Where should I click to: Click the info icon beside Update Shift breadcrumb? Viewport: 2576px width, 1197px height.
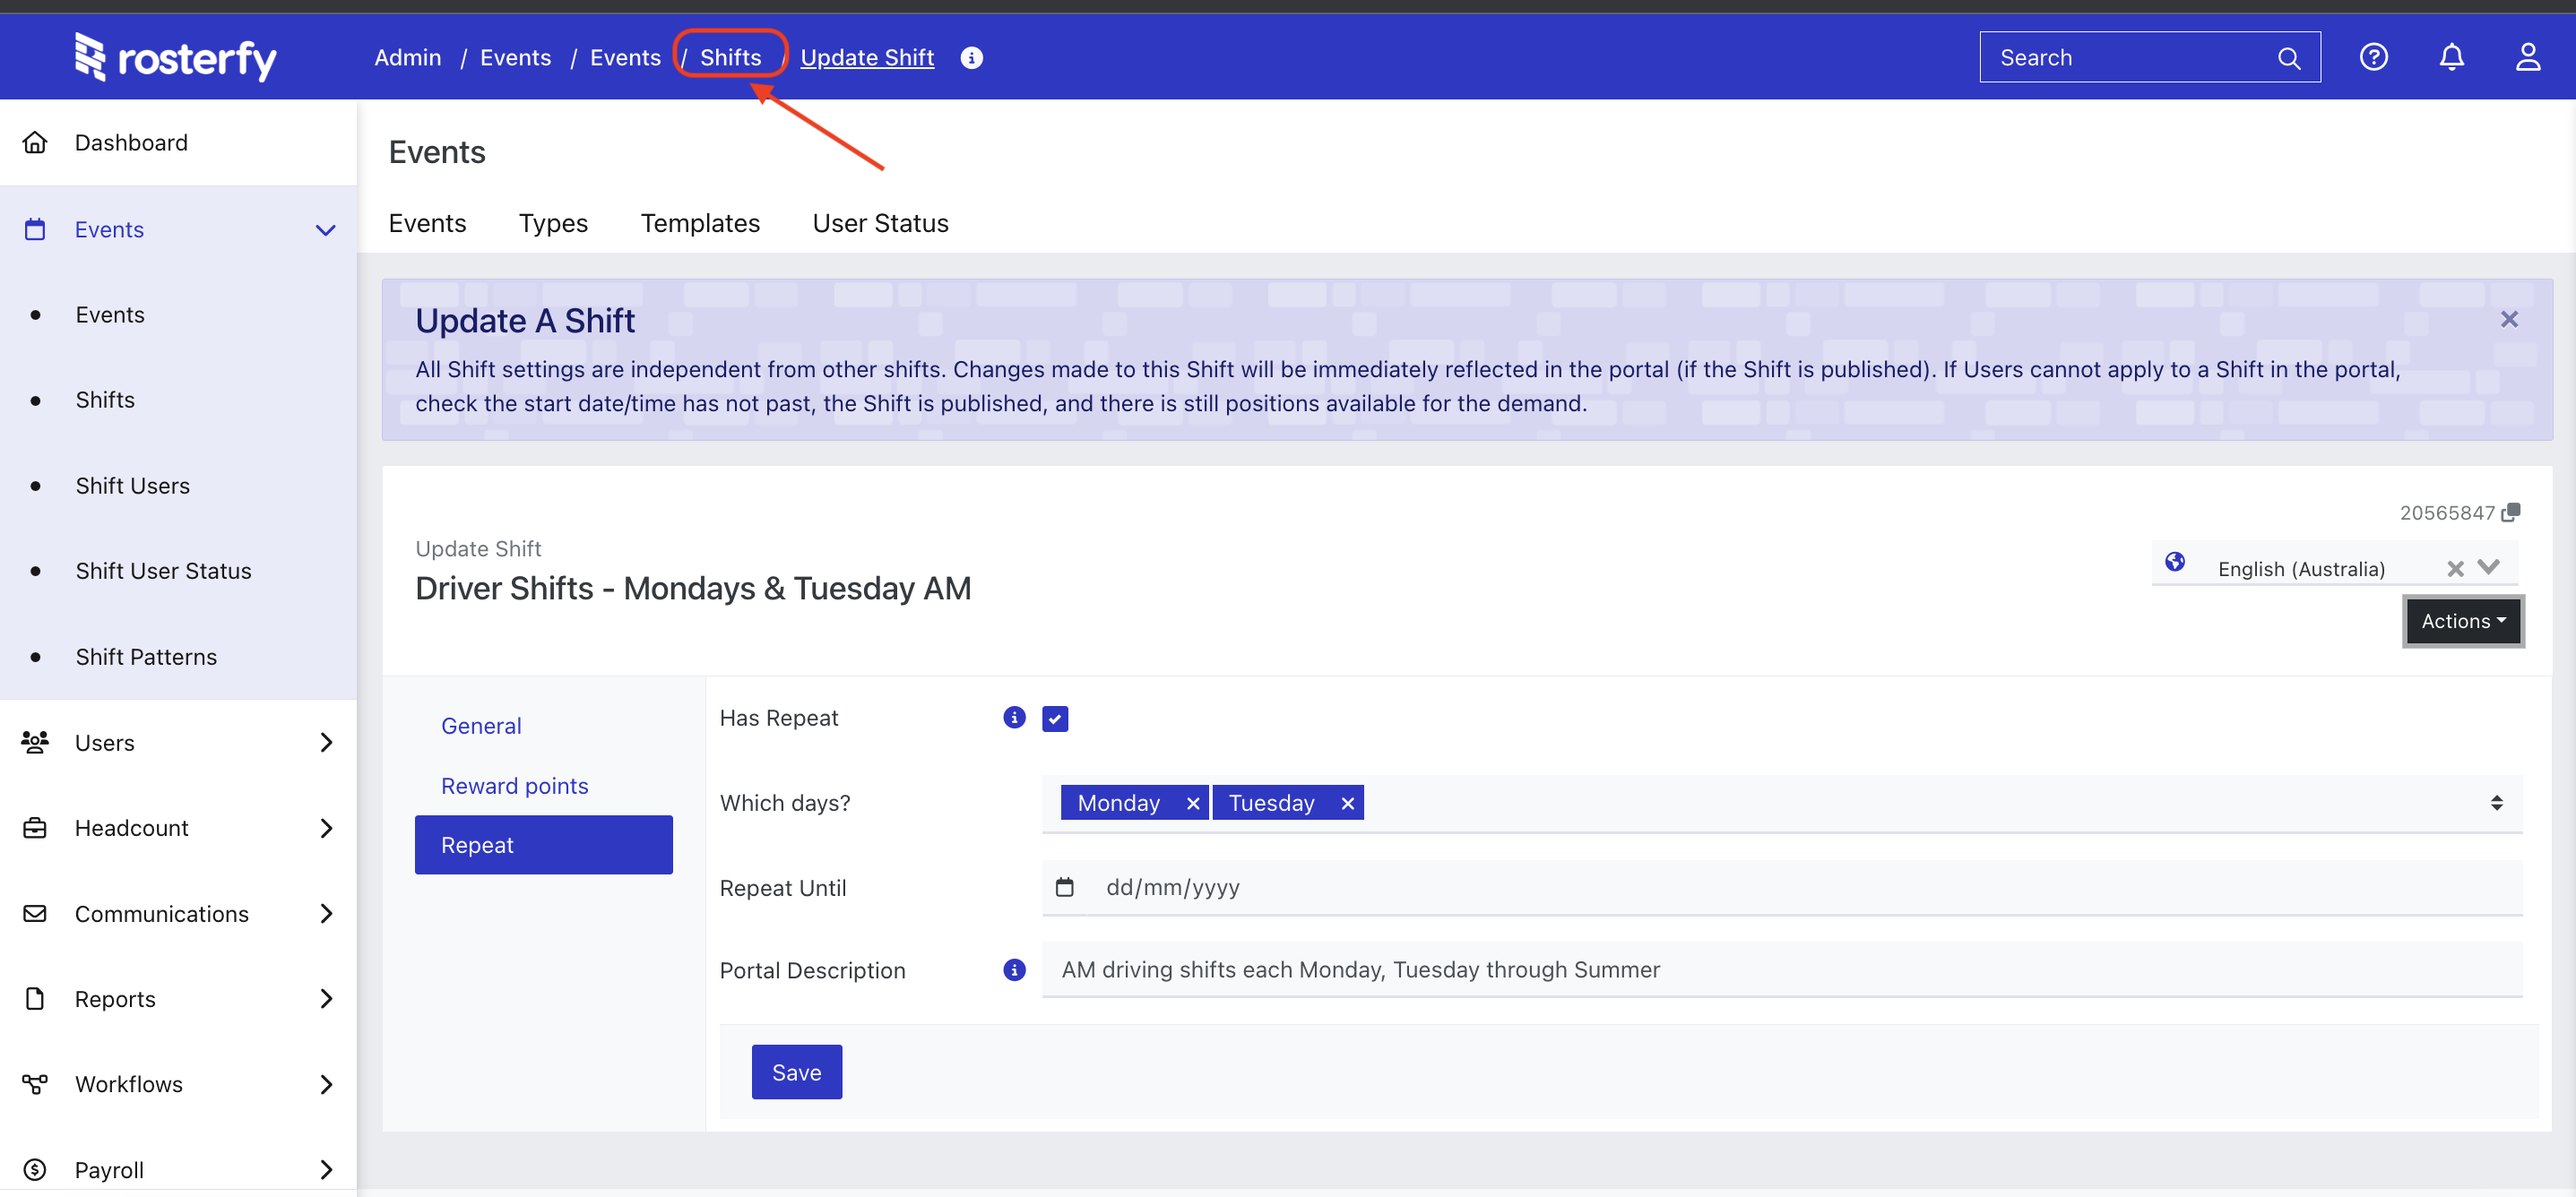pos(972,58)
